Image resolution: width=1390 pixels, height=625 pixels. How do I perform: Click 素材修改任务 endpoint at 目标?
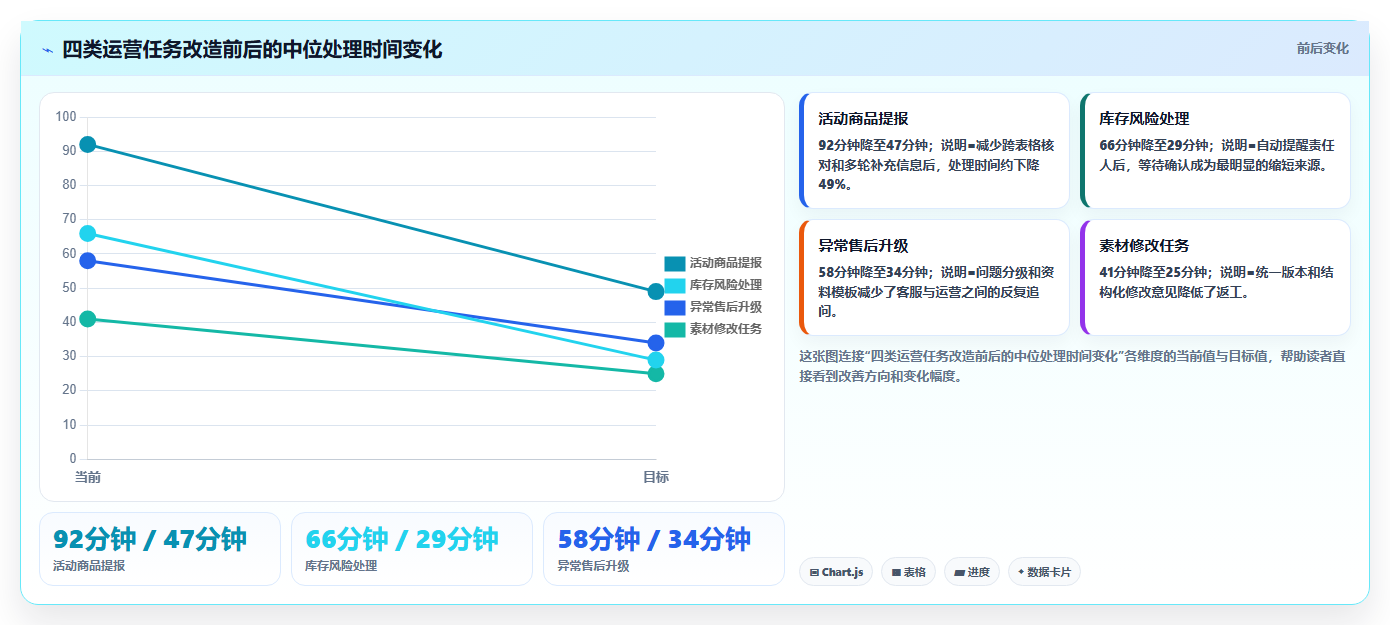point(656,374)
